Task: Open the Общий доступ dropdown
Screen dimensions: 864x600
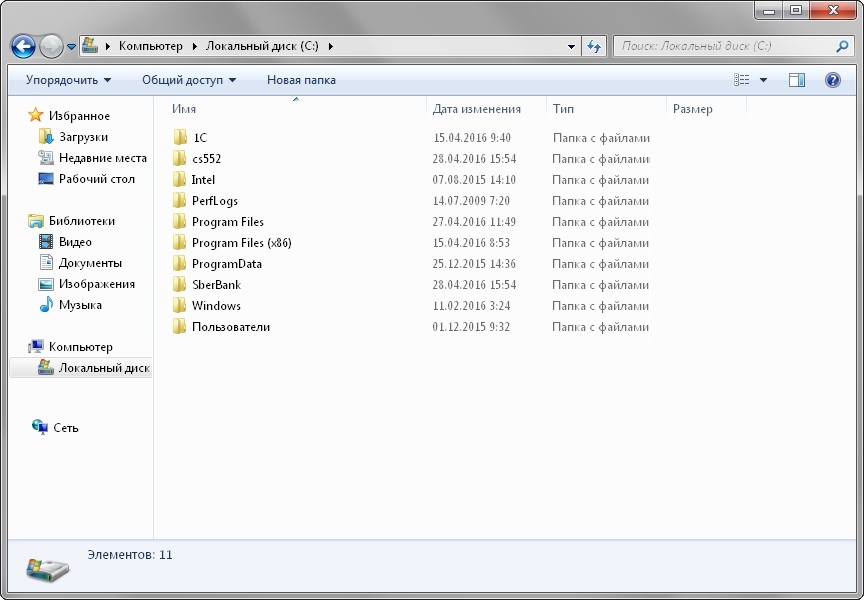Action: [189, 80]
